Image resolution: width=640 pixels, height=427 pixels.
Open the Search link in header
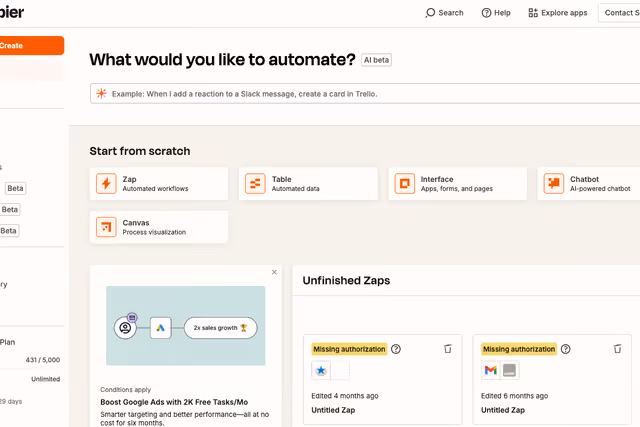coord(444,13)
